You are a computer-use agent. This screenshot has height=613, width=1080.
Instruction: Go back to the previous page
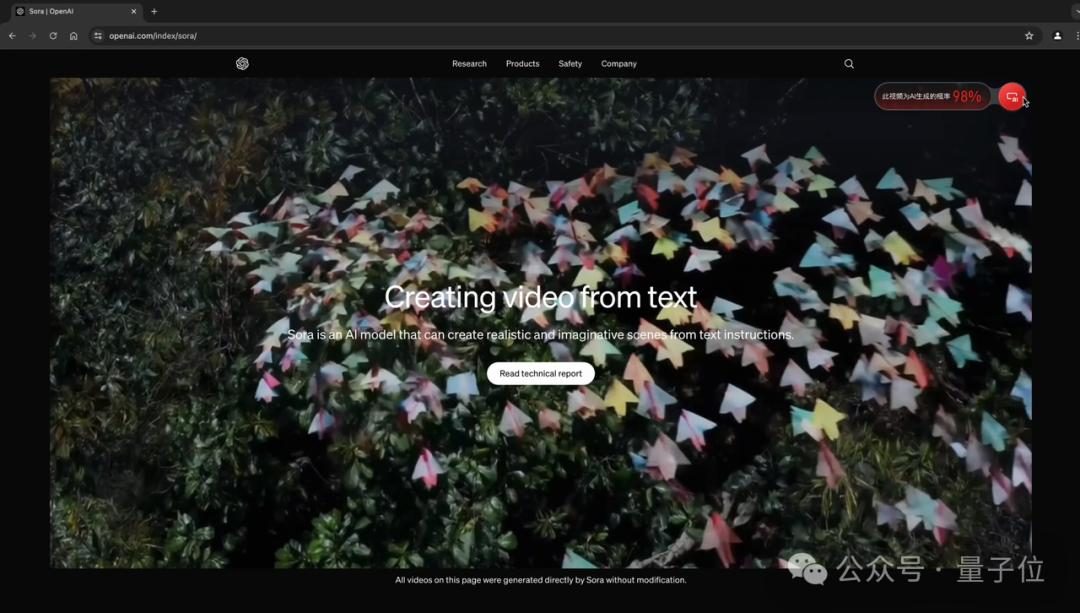[12, 36]
